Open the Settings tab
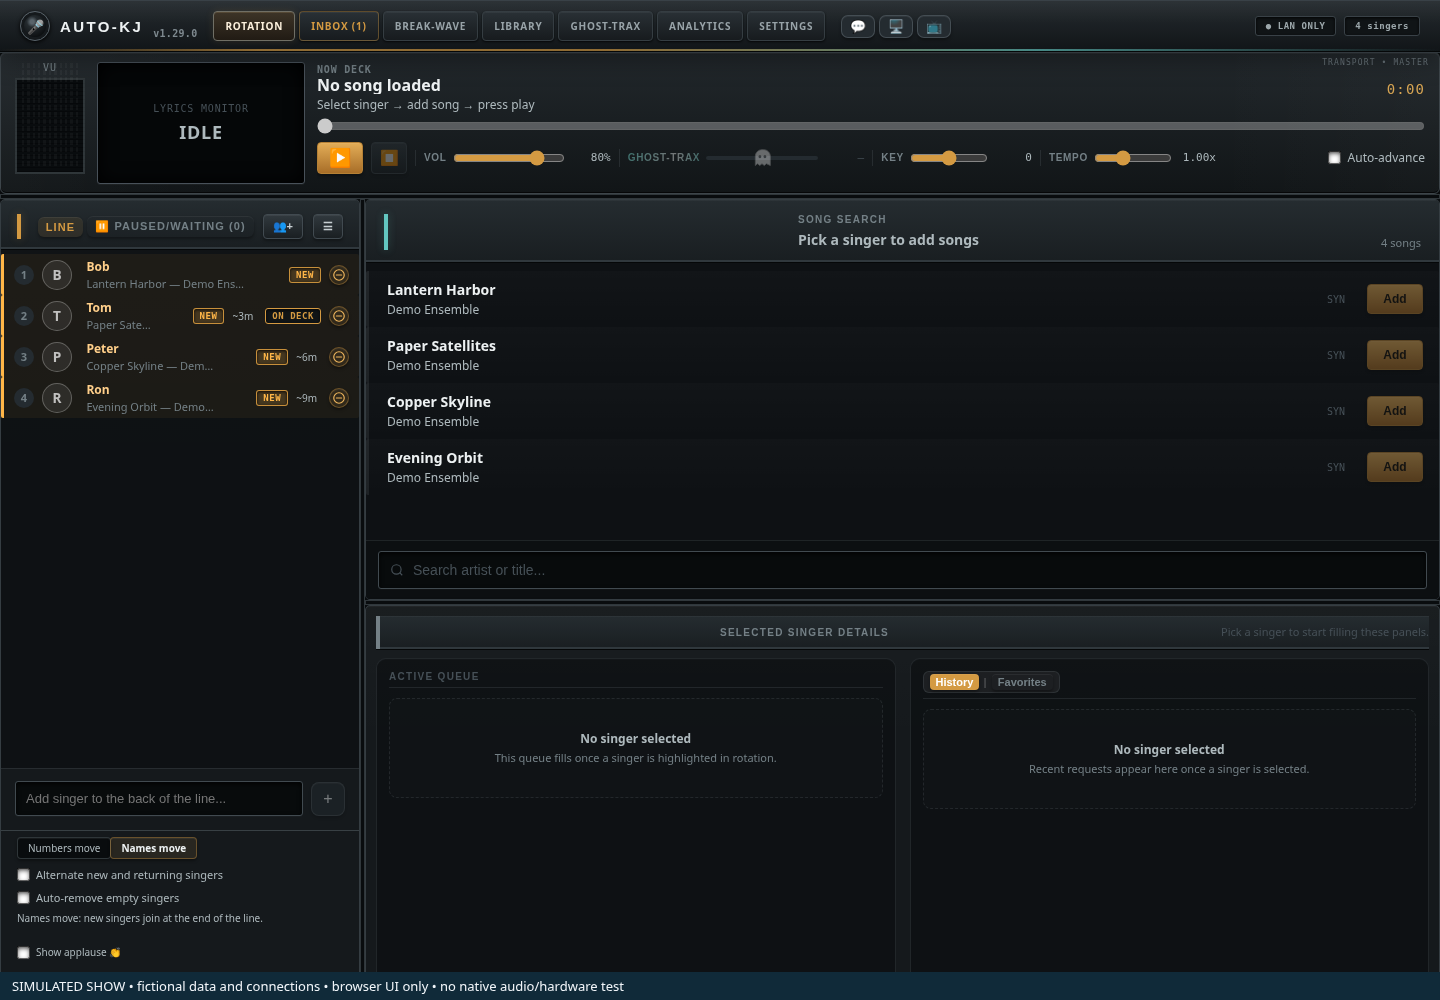Image resolution: width=1440 pixels, height=1000 pixels. [x=786, y=26]
